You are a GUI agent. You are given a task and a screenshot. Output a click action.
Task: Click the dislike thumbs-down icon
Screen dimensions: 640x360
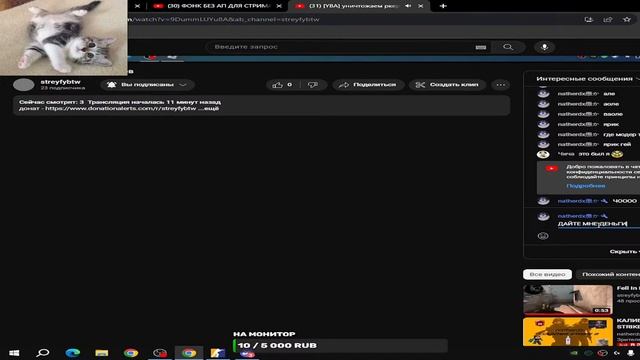(x=313, y=84)
